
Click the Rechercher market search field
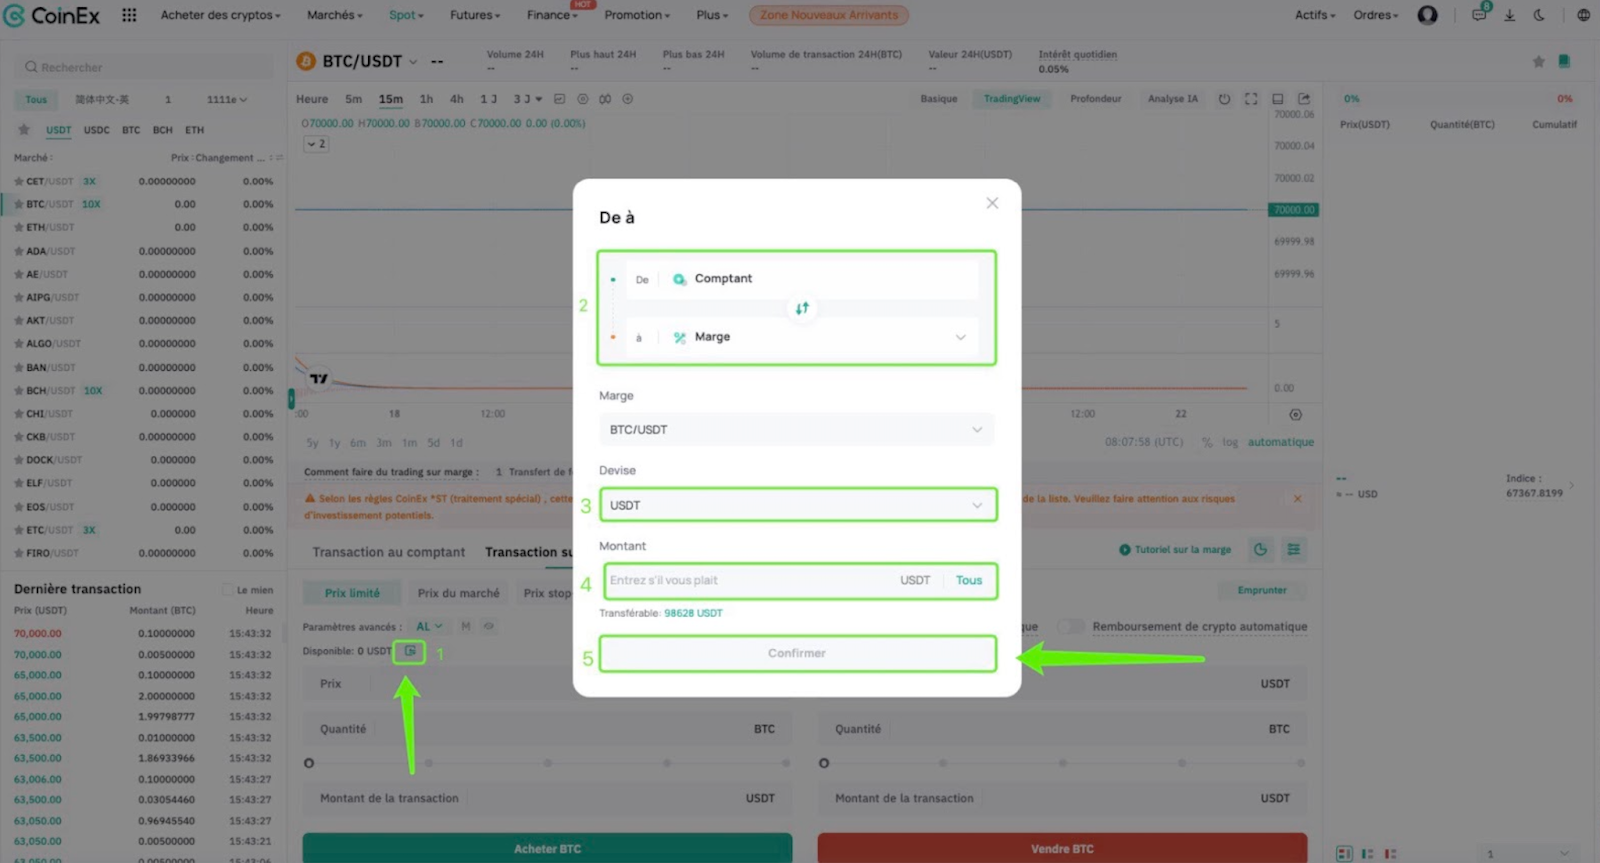pyautogui.click(x=146, y=67)
